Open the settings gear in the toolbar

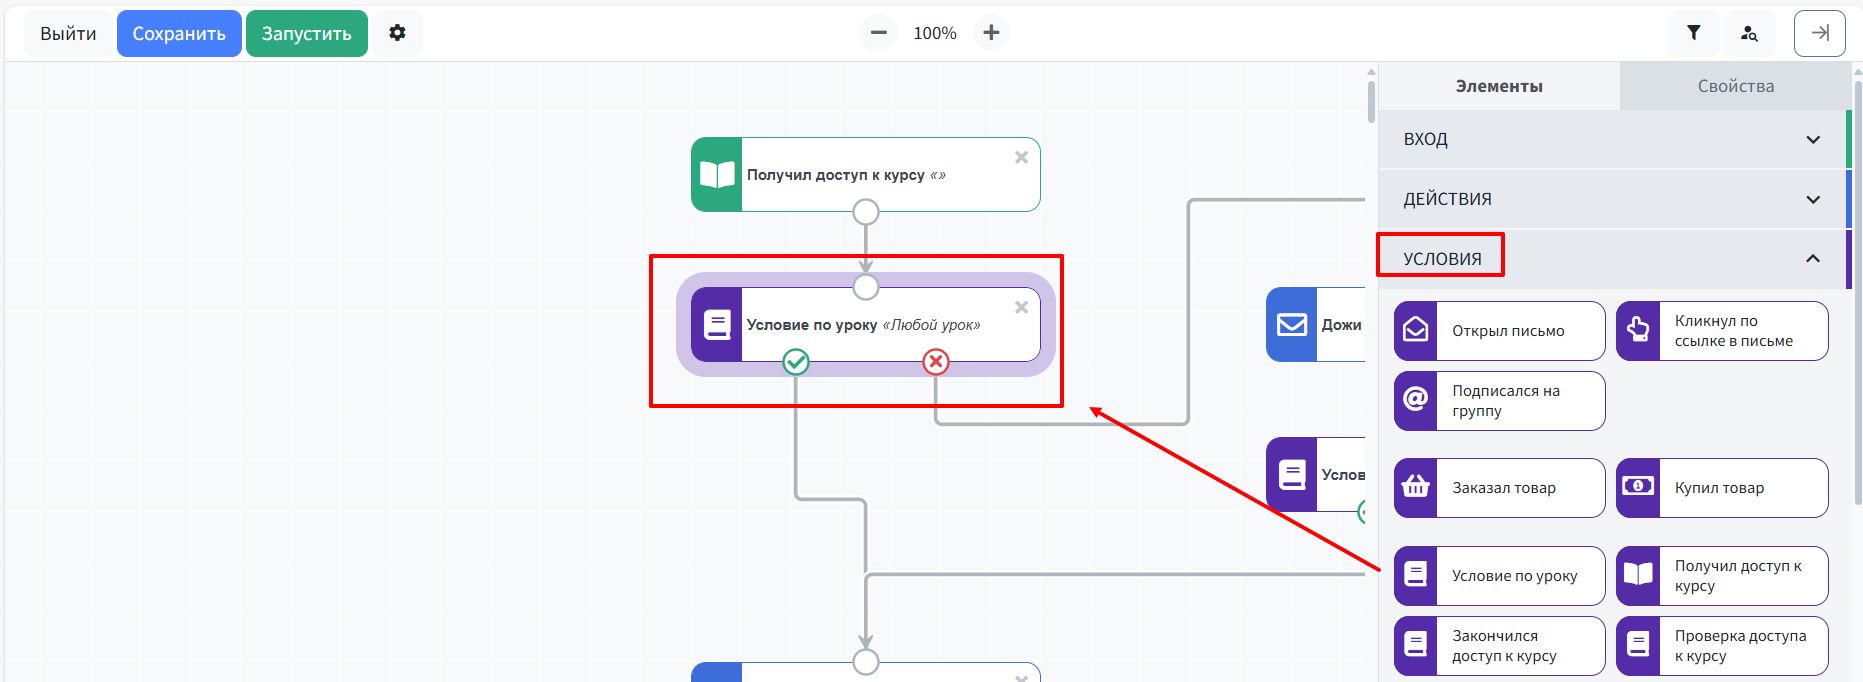click(x=397, y=33)
